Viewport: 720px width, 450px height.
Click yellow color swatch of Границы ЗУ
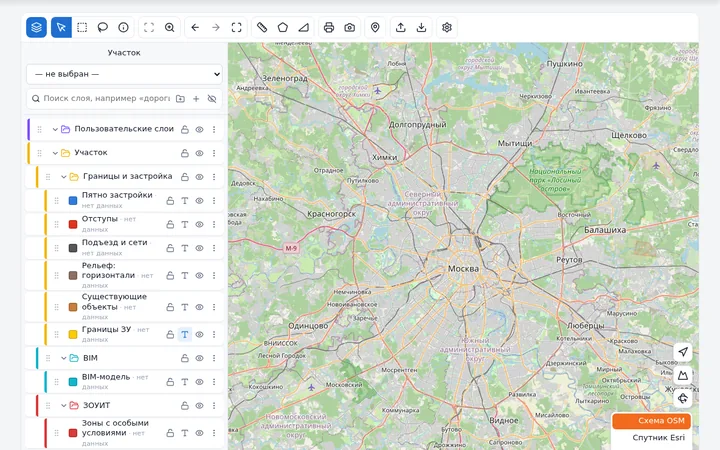coord(73,335)
